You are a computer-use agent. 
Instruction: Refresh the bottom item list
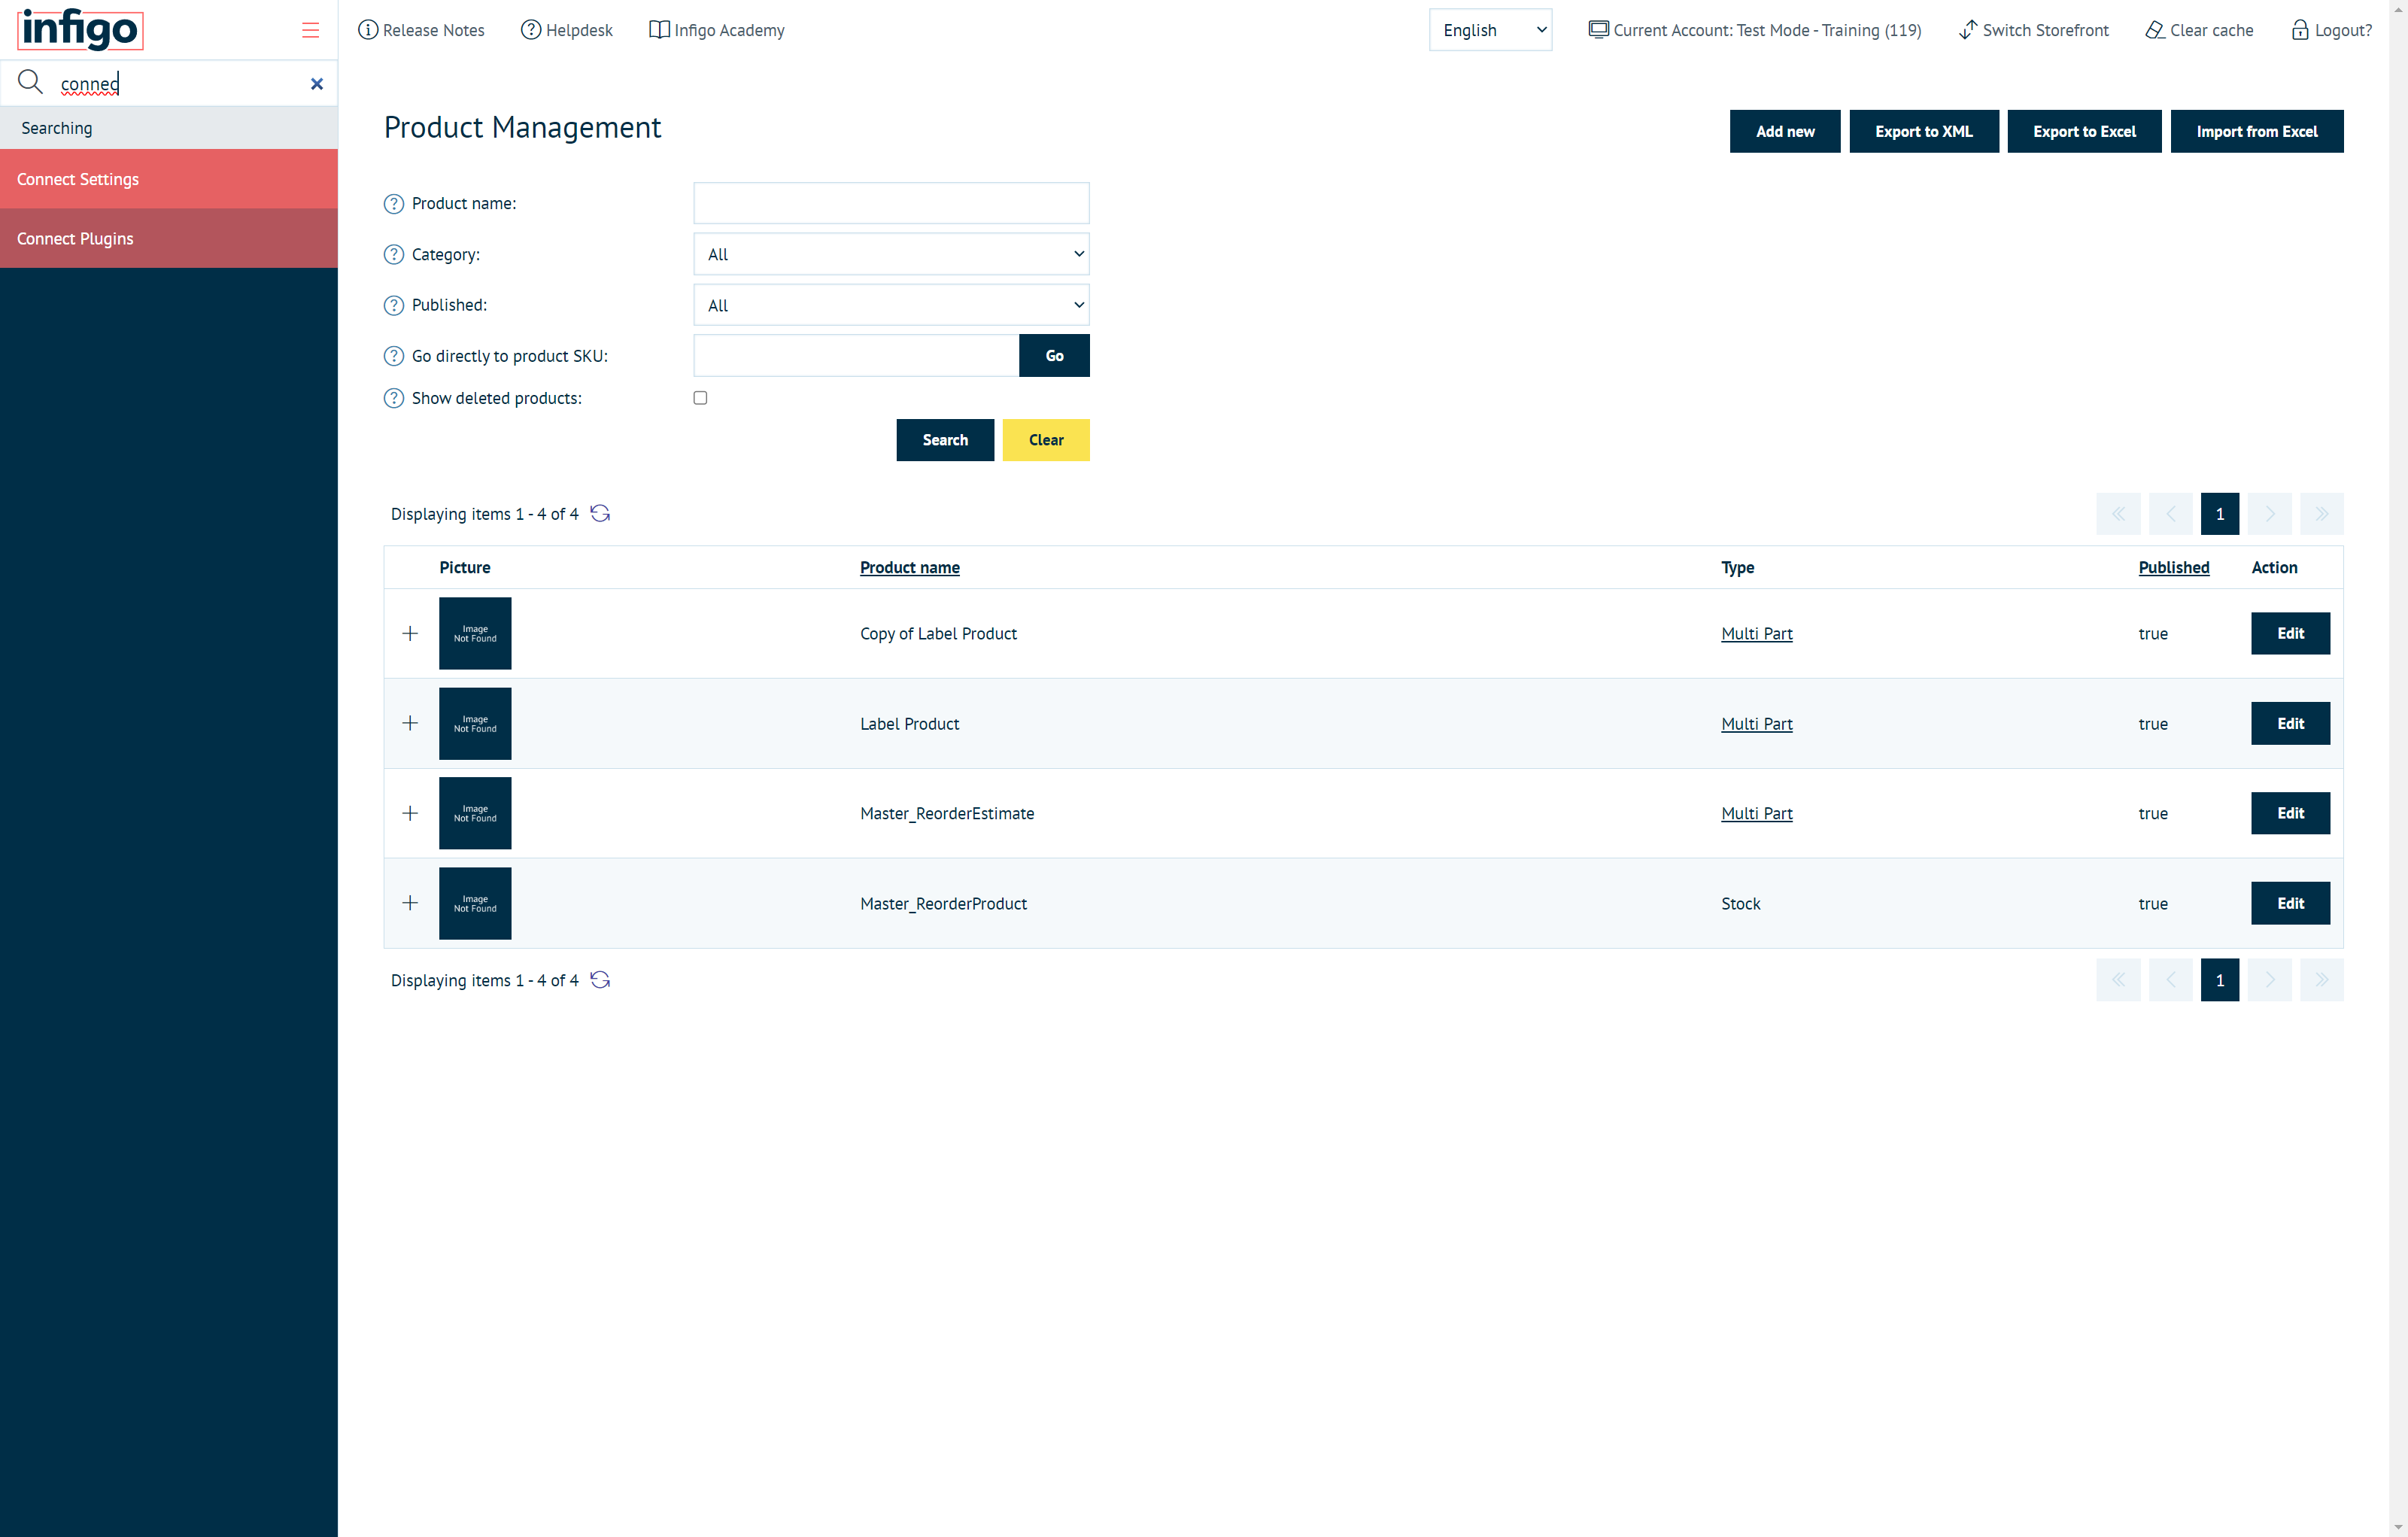pyautogui.click(x=600, y=980)
